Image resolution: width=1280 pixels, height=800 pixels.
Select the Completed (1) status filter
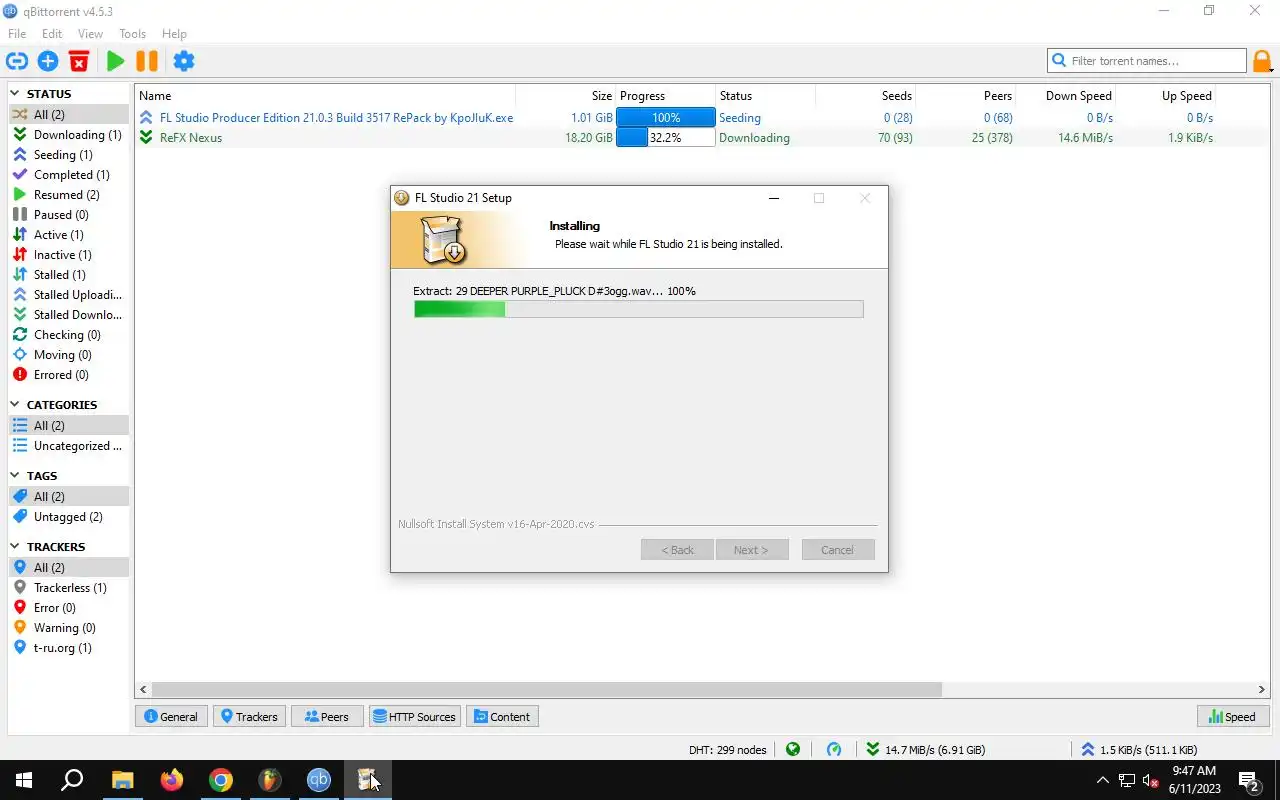click(69, 175)
